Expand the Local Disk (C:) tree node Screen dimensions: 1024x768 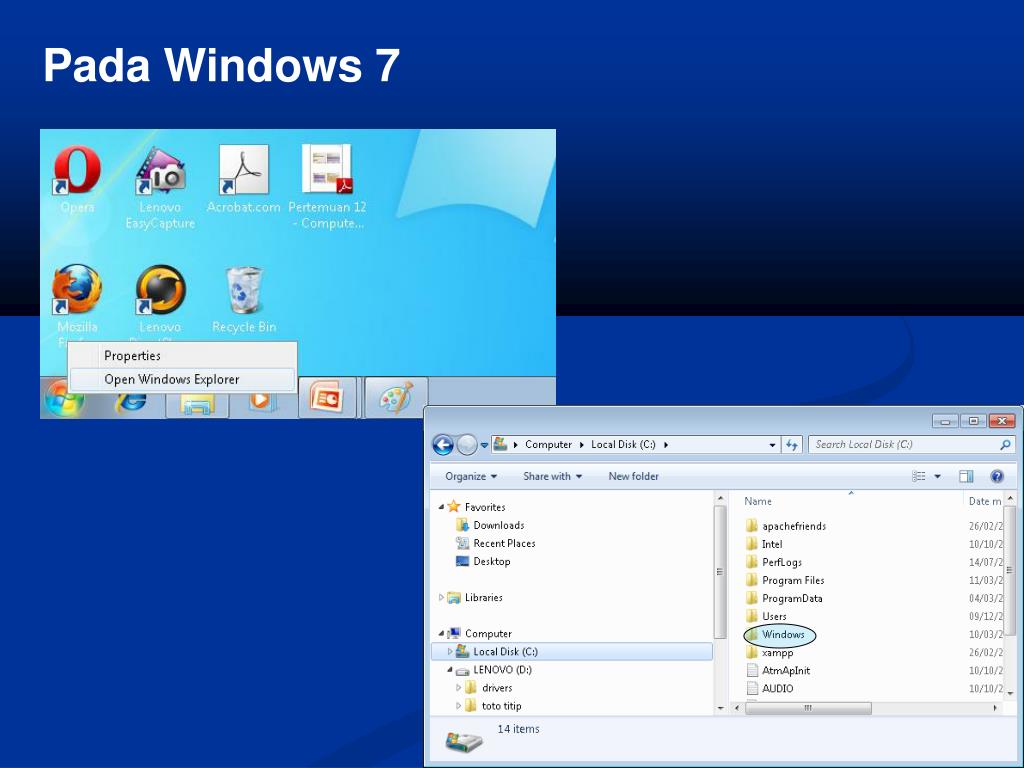coord(450,652)
